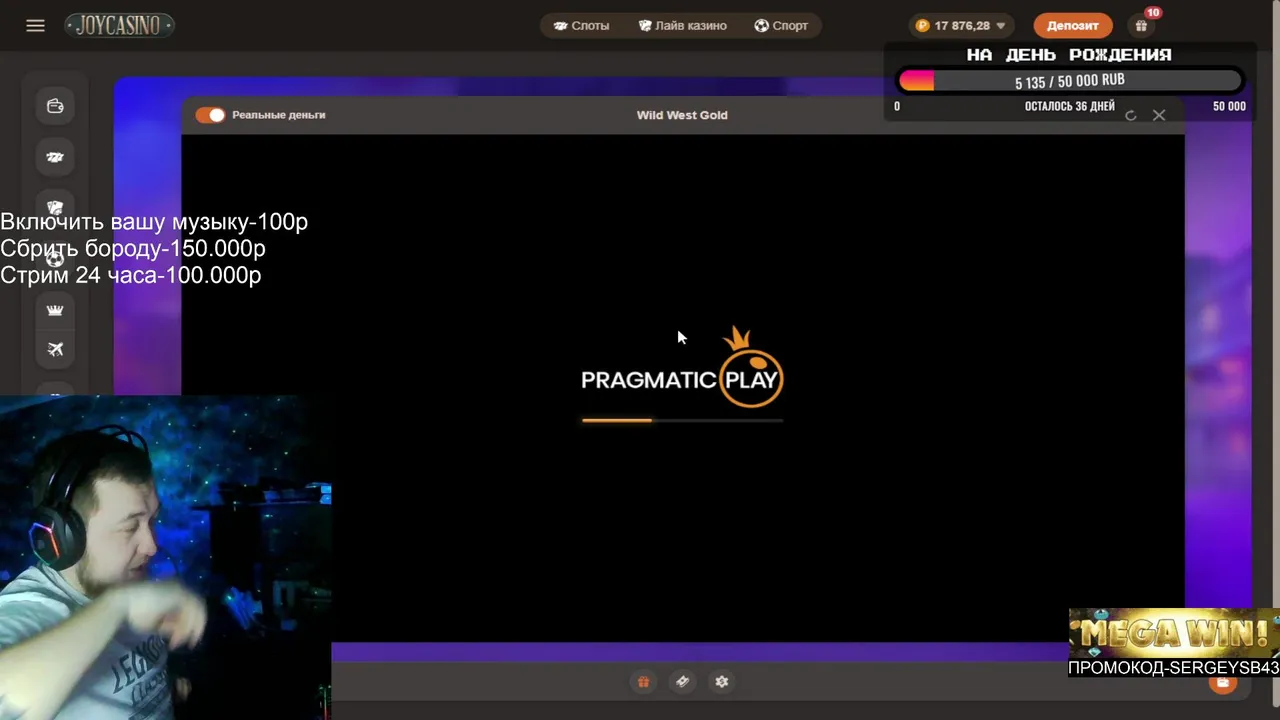1280x720 pixels.
Task: Open the Спорт section
Action: [781, 25]
